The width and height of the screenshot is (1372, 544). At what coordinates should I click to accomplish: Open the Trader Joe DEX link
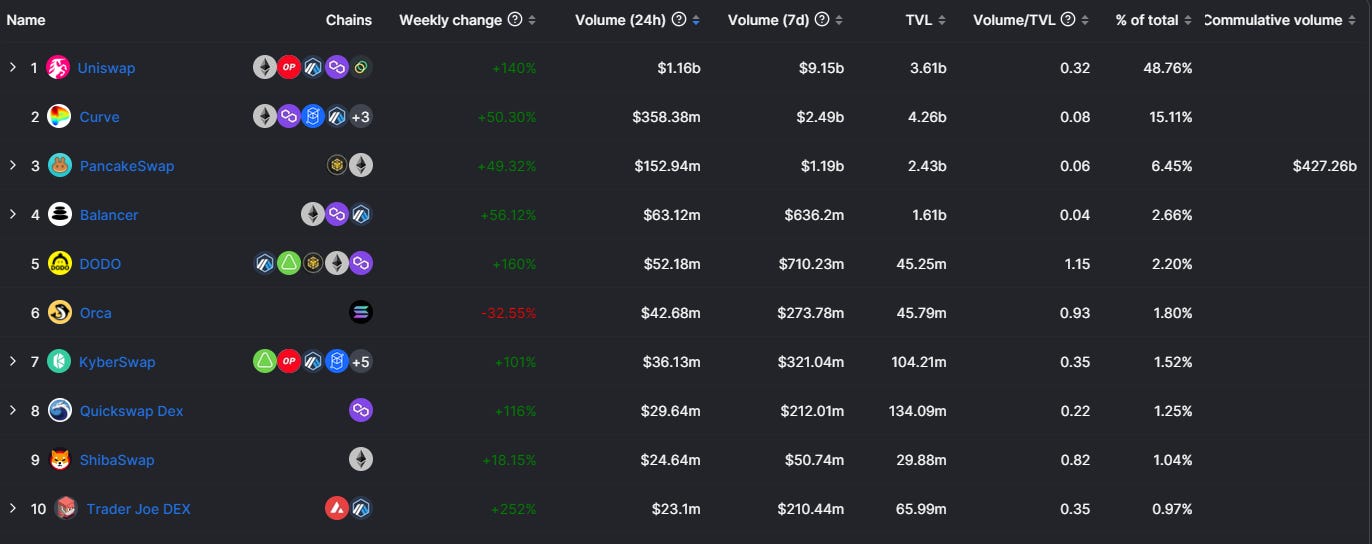(x=138, y=509)
